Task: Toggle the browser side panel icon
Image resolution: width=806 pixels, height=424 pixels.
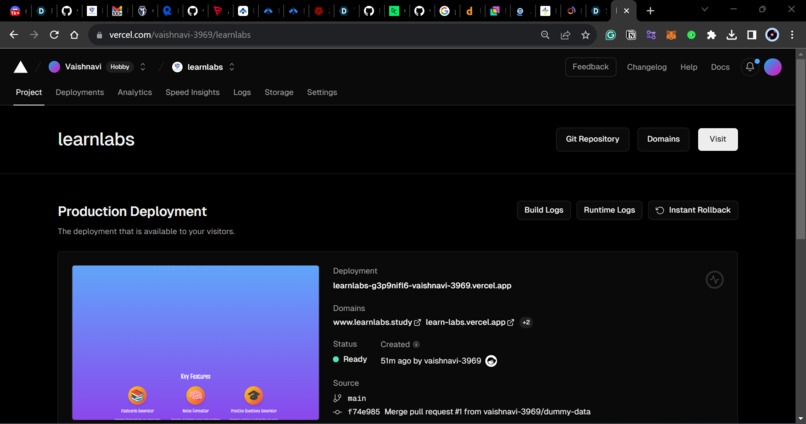Action: pos(752,35)
